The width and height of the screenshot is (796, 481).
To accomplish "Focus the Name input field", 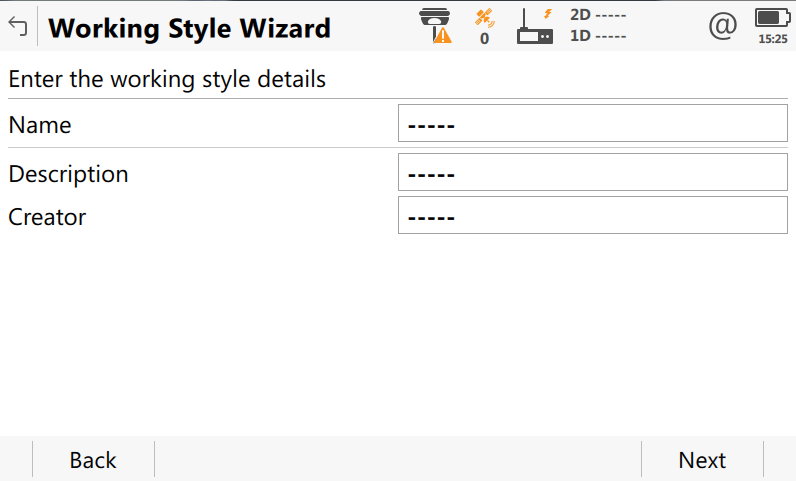I will pyautogui.click(x=592, y=123).
